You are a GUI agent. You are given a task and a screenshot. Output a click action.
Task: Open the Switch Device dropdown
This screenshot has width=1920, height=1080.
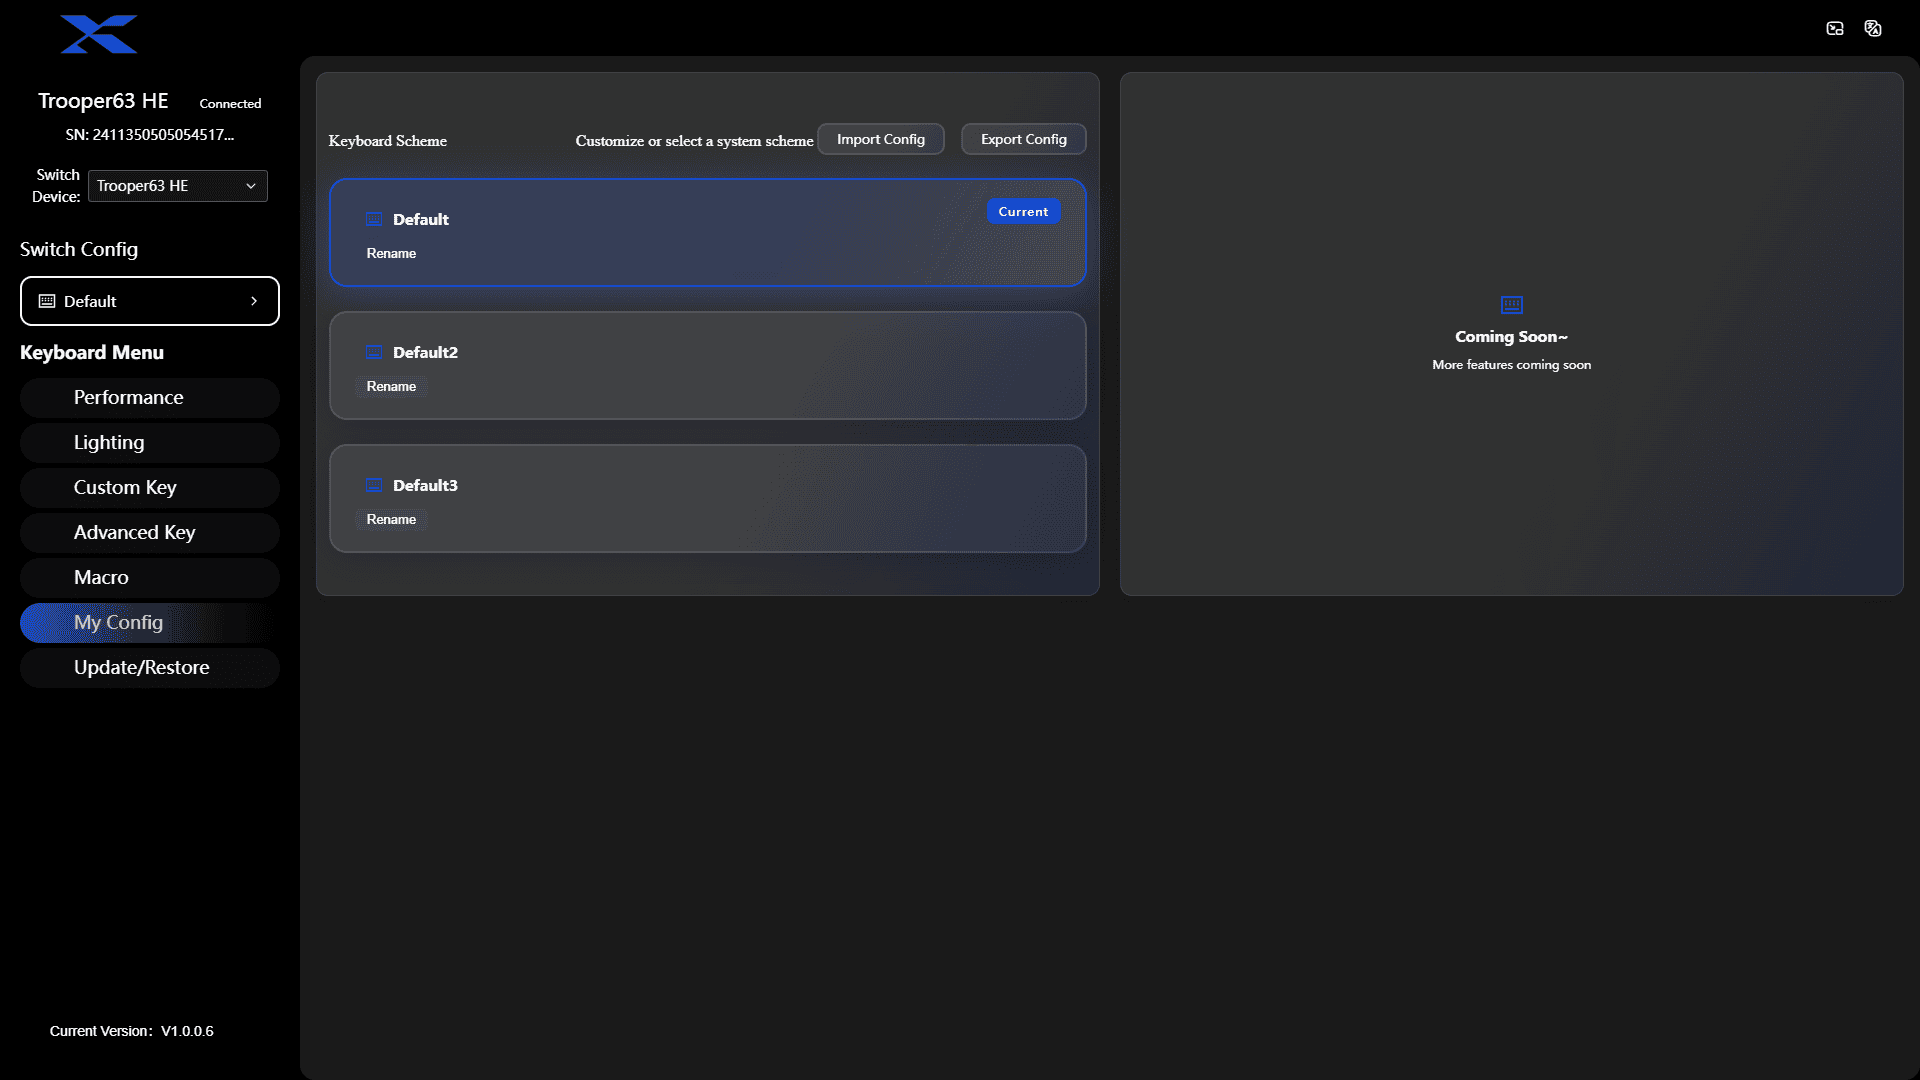coord(178,186)
